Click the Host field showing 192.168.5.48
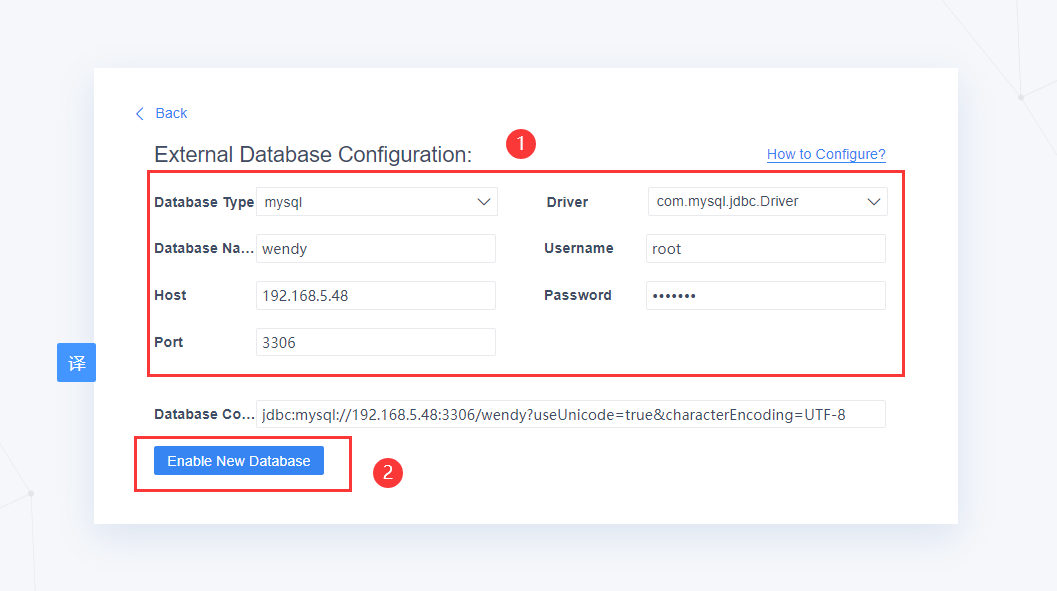This screenshot has height=591, width=1057. 375,295
